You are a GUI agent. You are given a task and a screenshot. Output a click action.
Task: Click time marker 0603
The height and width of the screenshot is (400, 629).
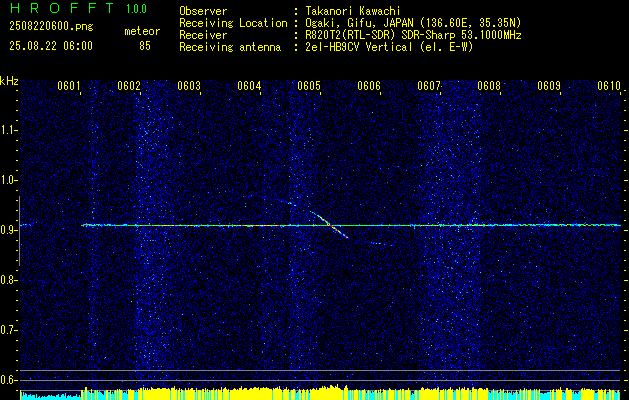[189, 85]
